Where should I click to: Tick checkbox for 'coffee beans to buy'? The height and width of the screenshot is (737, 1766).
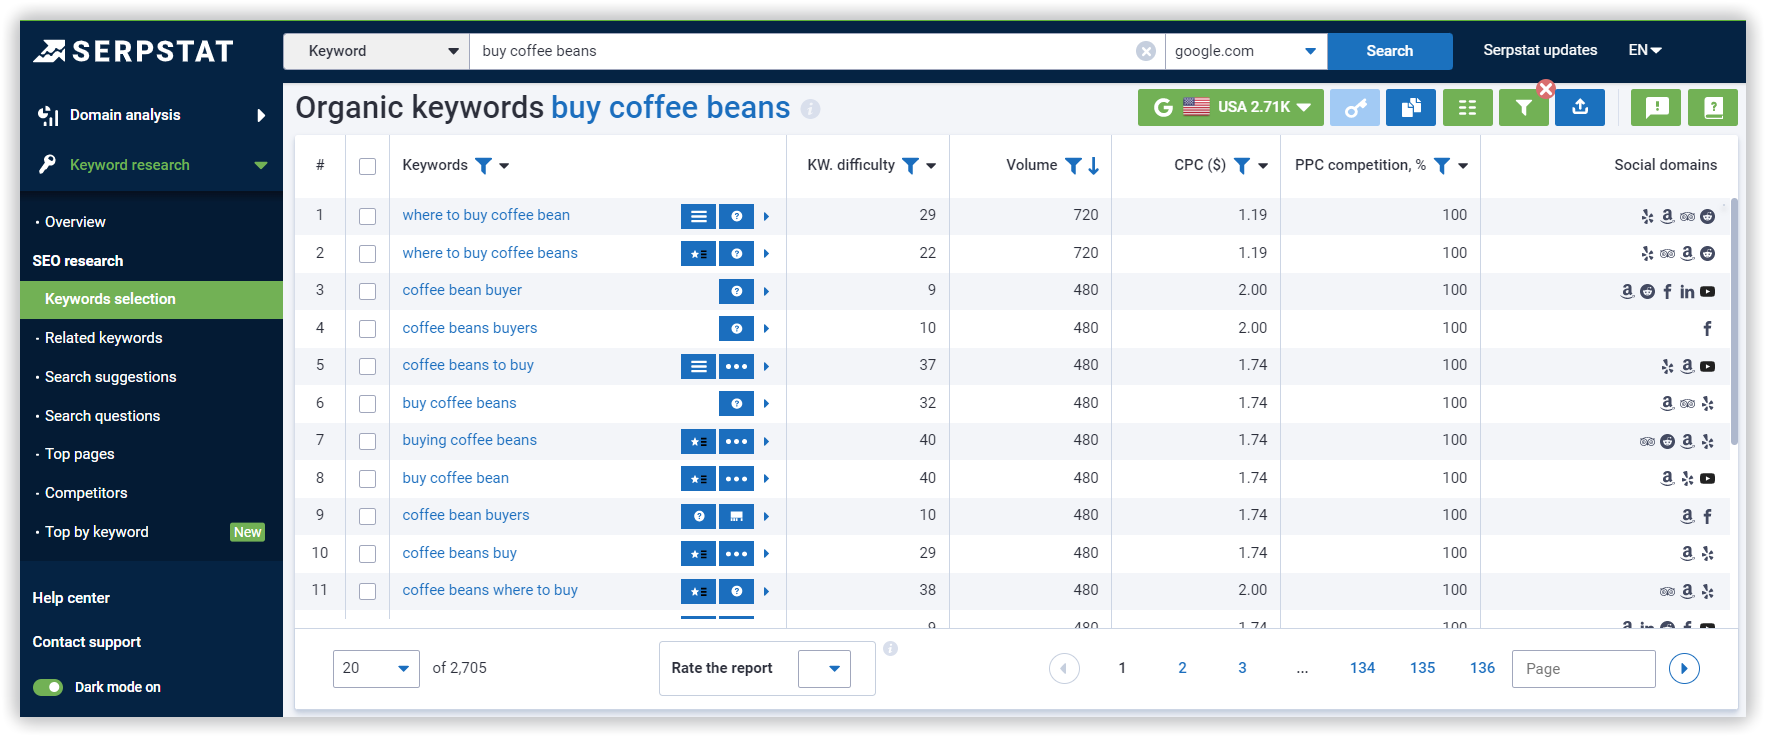click(x=367, y=366)
